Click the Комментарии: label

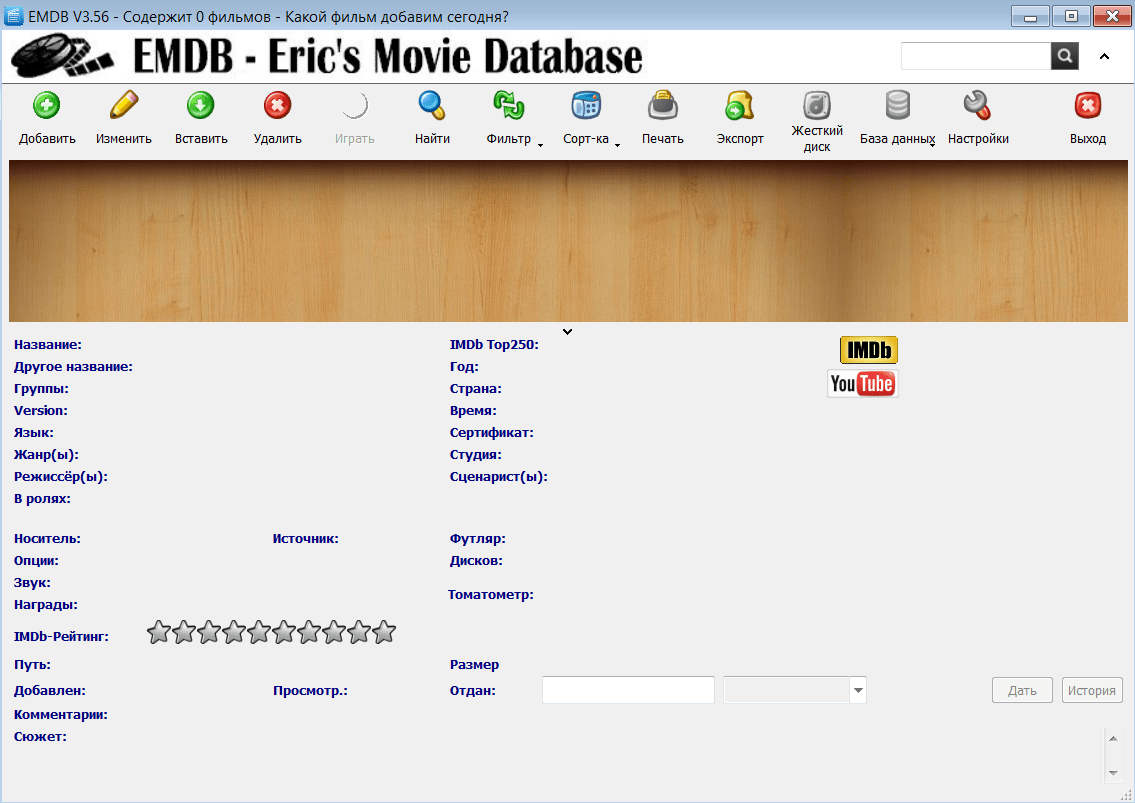(x=61, y=715)
